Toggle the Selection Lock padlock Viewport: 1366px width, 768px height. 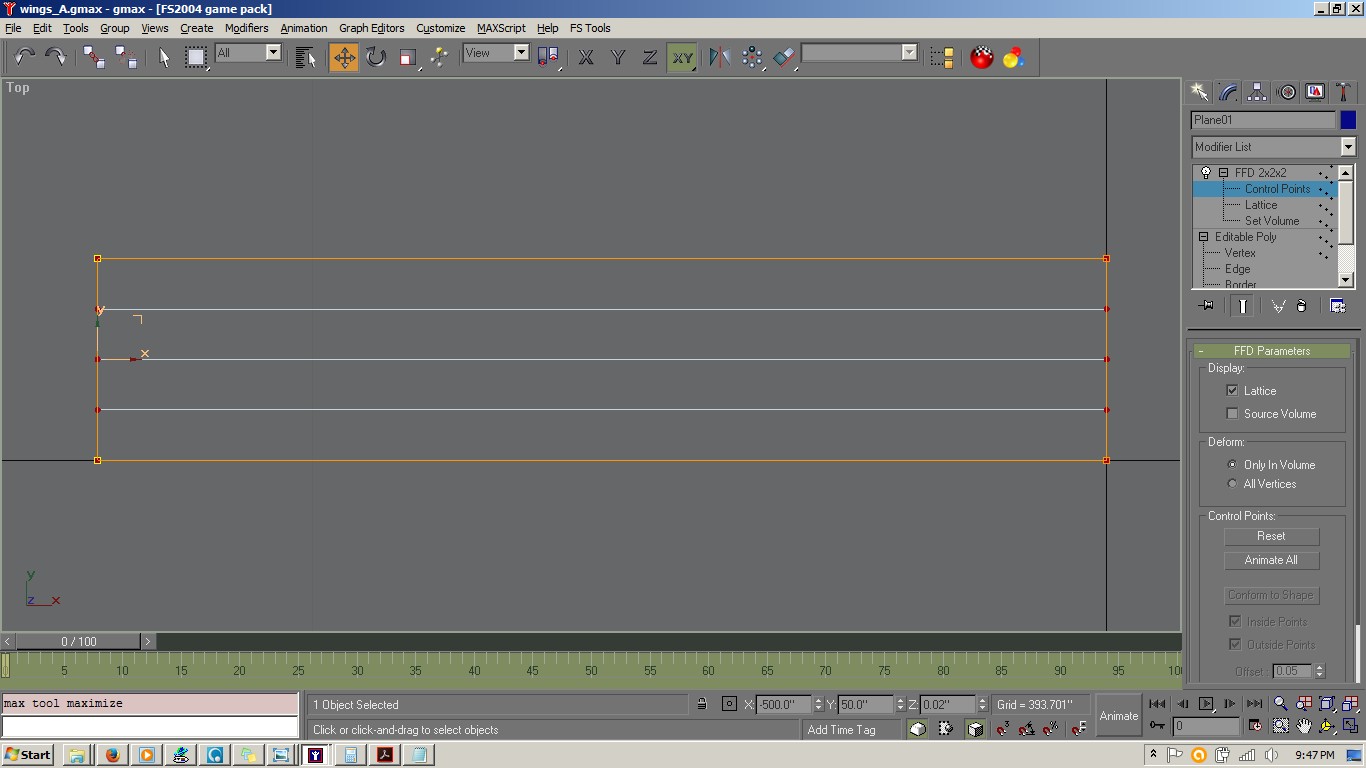tap(702, 704)
